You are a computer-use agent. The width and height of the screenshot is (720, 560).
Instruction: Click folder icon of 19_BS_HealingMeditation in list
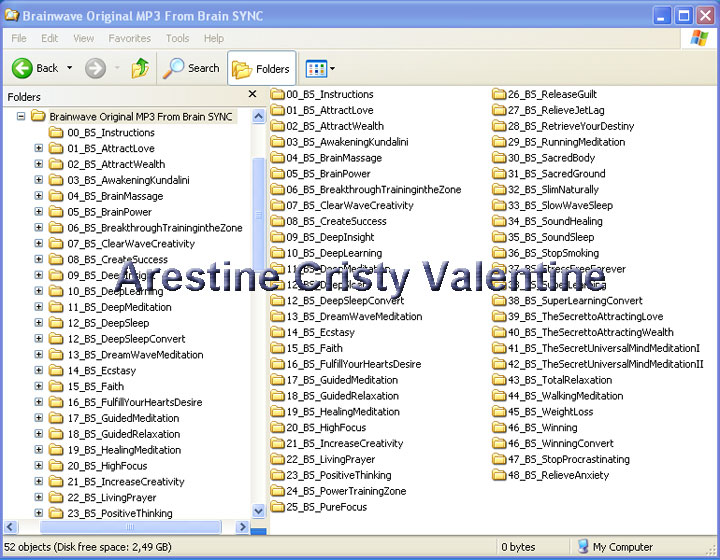coord(277,412)
